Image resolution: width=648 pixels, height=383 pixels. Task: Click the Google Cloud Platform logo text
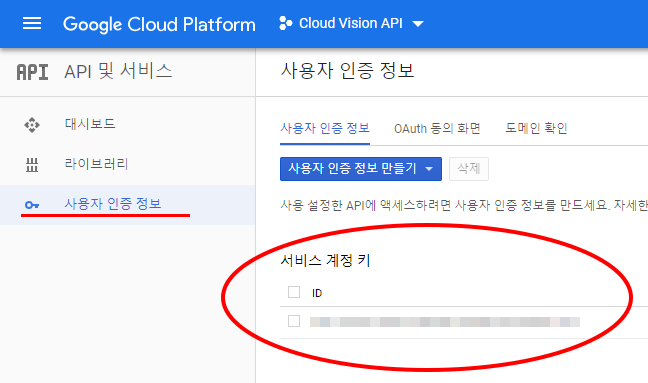click(x=159, y=24)
